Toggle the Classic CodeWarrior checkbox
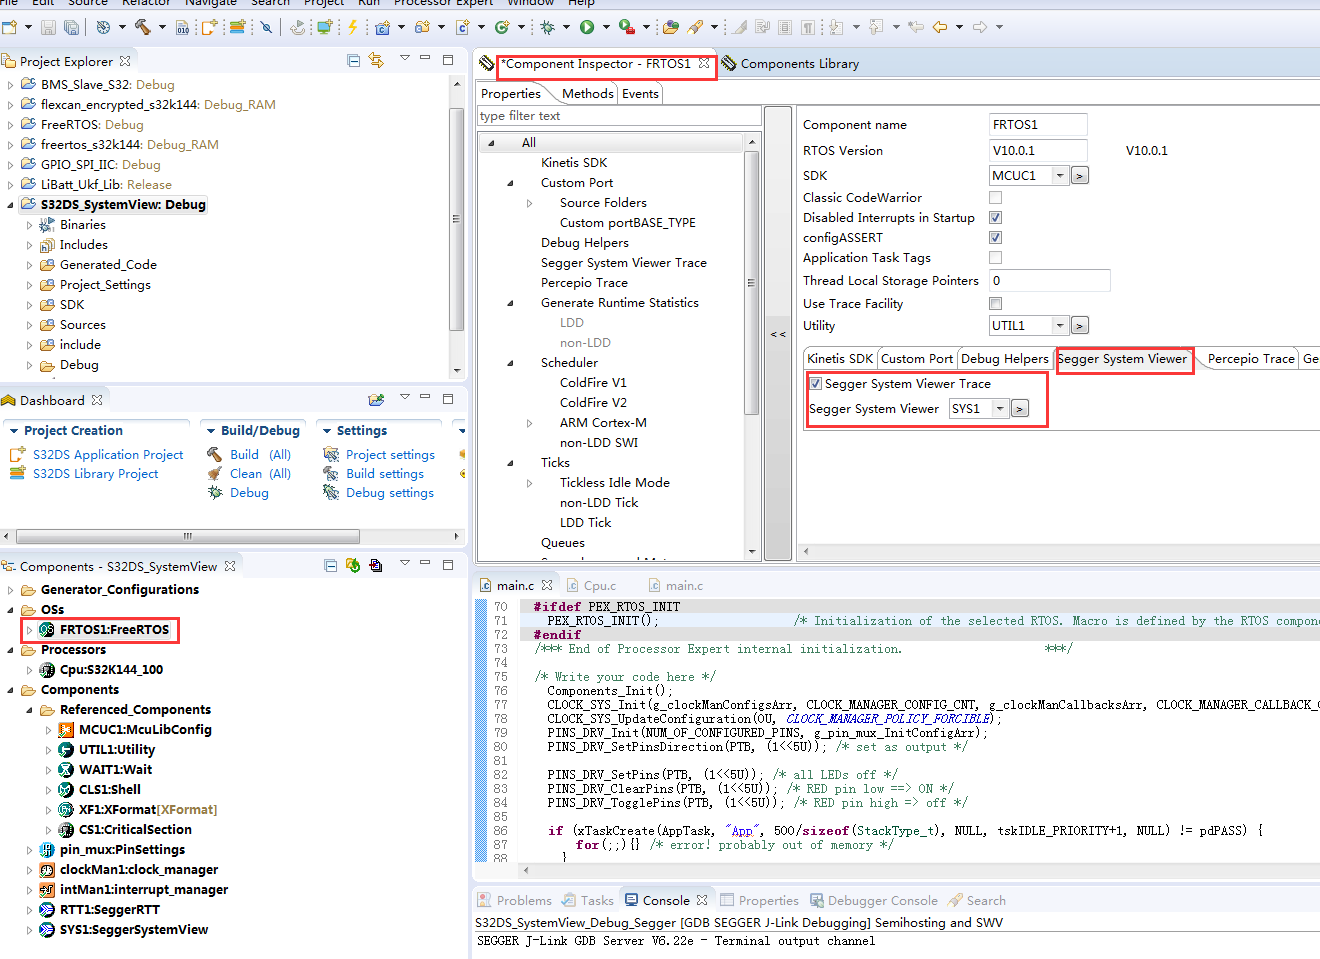The width and height of the screenshot is (1320, 959). pos(995,198)
